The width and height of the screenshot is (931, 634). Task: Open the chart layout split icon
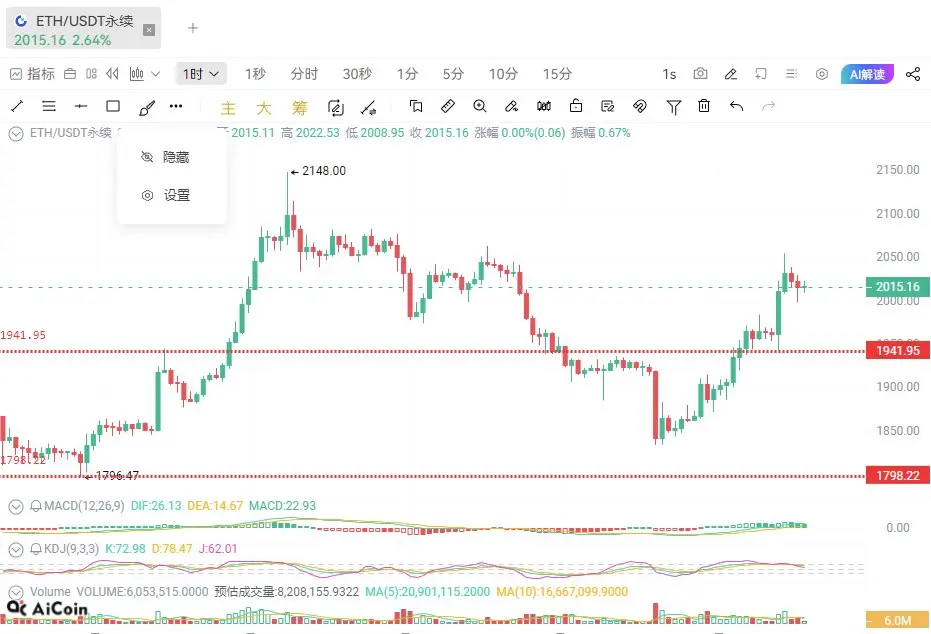[91, 74]
